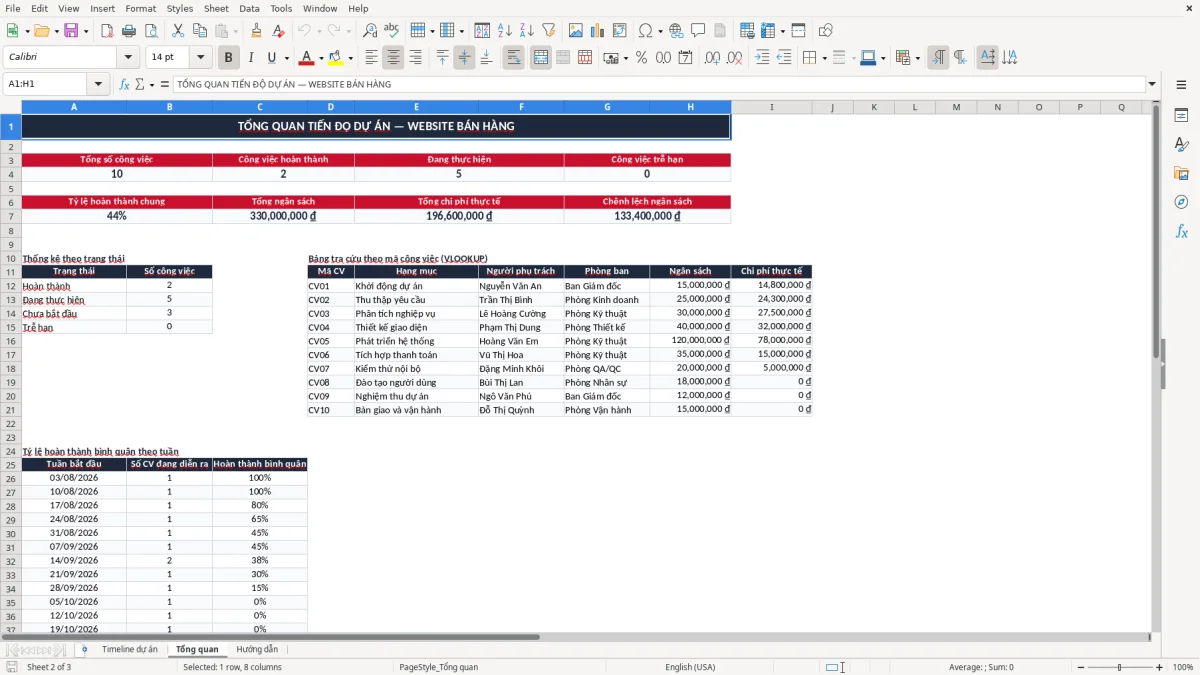Open the Styles menu
This screenshot has height=675, width=1200.
coord(180,8)
